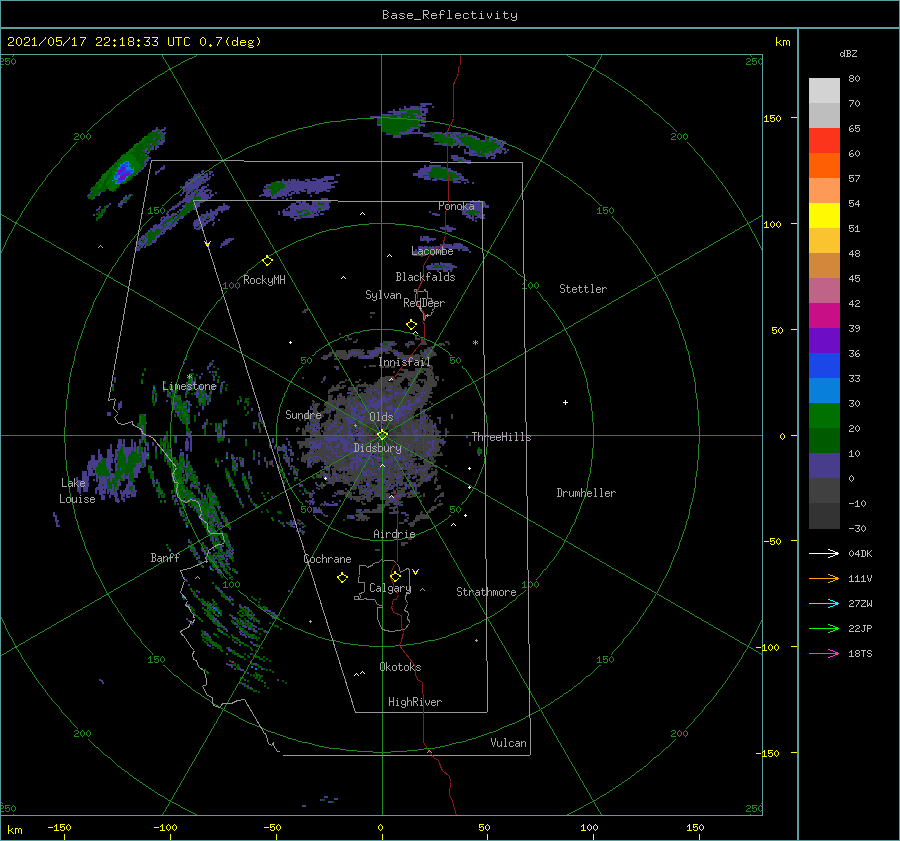Click the -150 tick on bottom axis
Viewport: 900px width, 841px height.
click(x=59, y=828)
